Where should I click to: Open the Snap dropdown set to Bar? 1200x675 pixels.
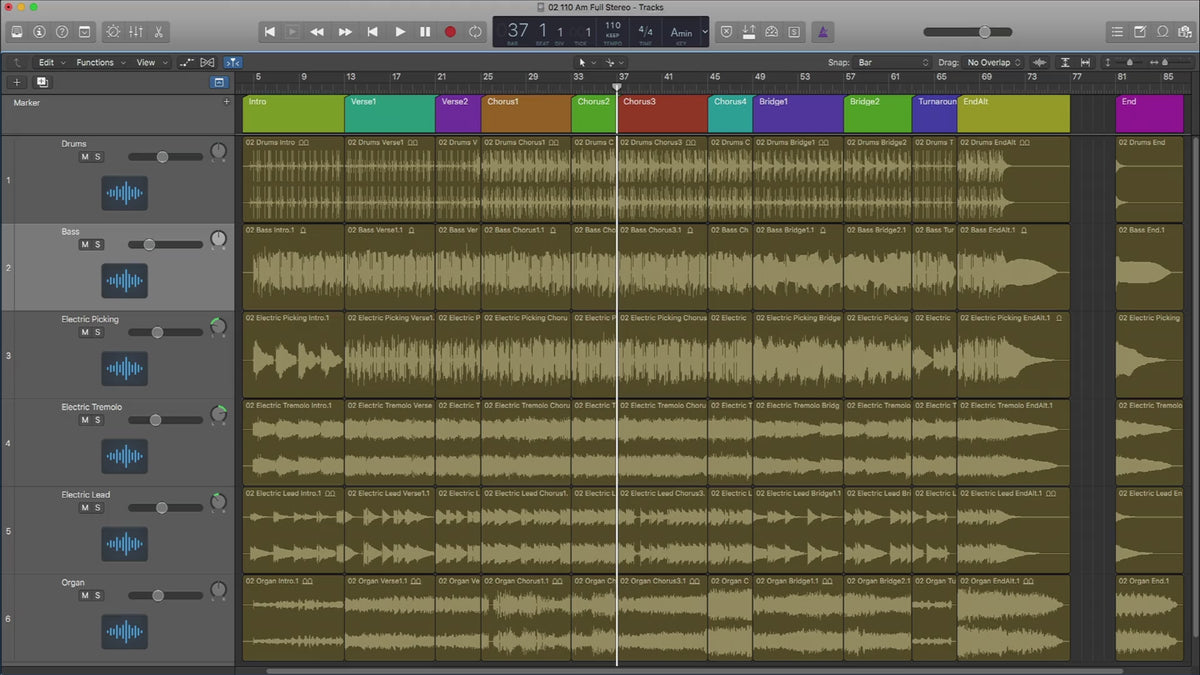pyautogui.click(x=890, y=62)
